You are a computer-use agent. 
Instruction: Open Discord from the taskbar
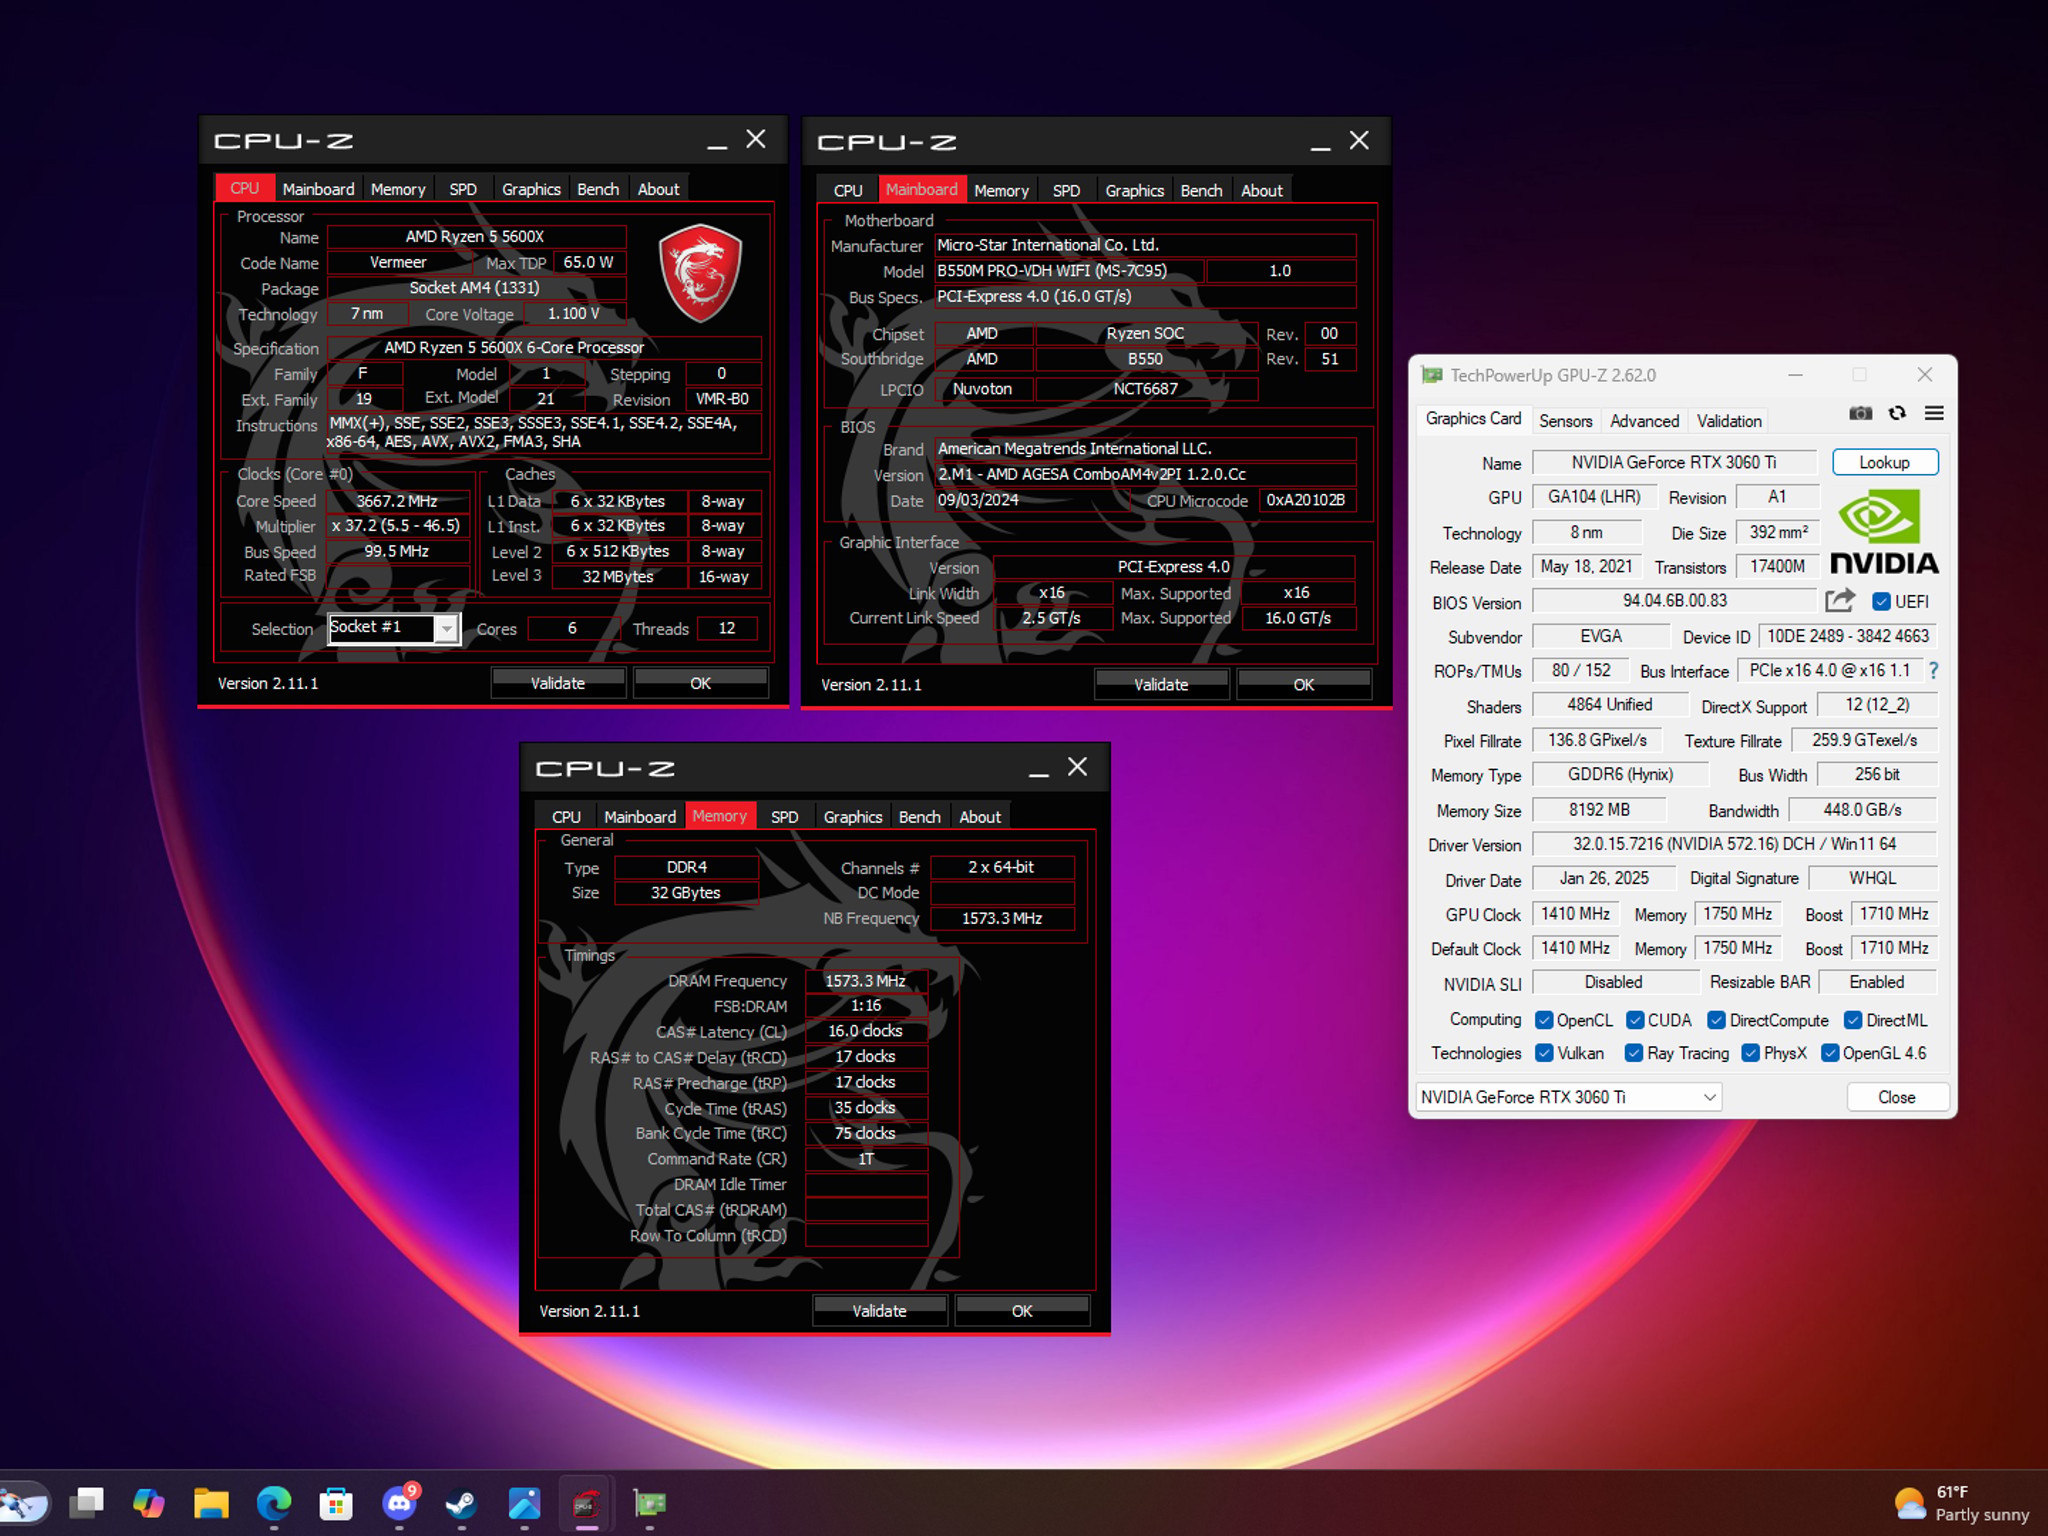pos(399,1502)
